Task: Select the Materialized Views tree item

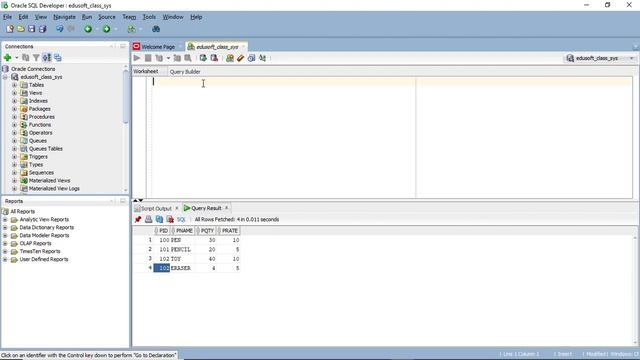Action: point(49,181)
